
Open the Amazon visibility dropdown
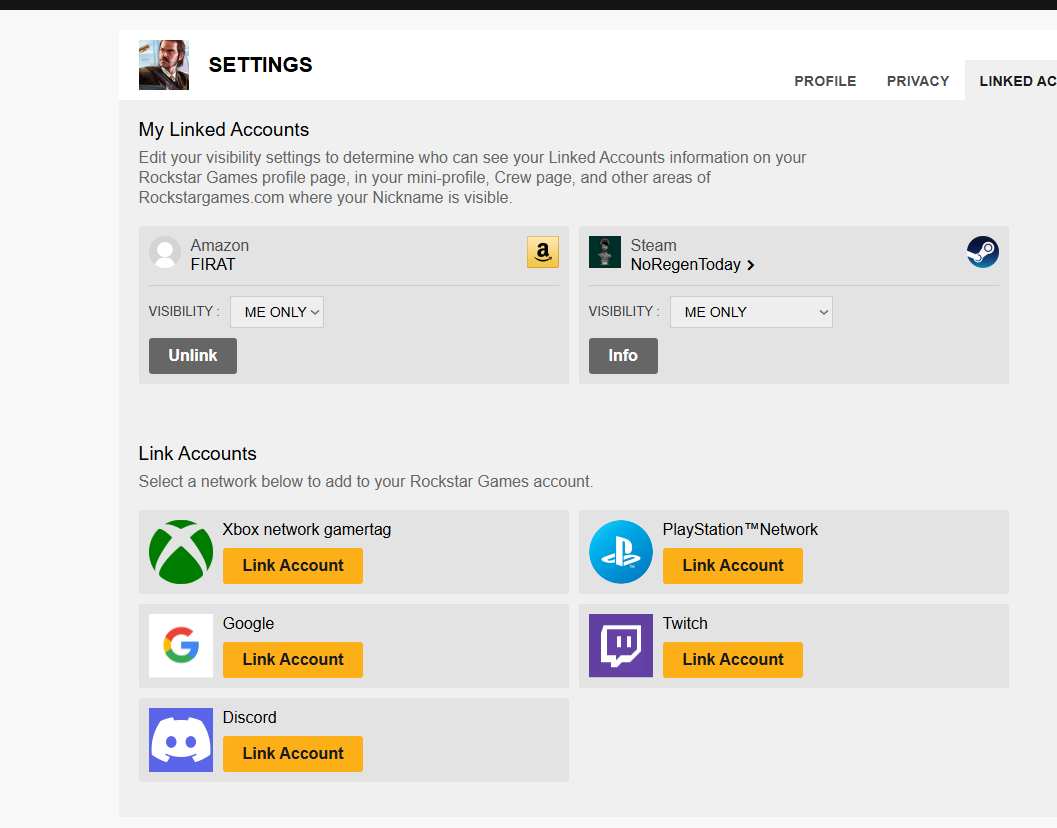277,312
